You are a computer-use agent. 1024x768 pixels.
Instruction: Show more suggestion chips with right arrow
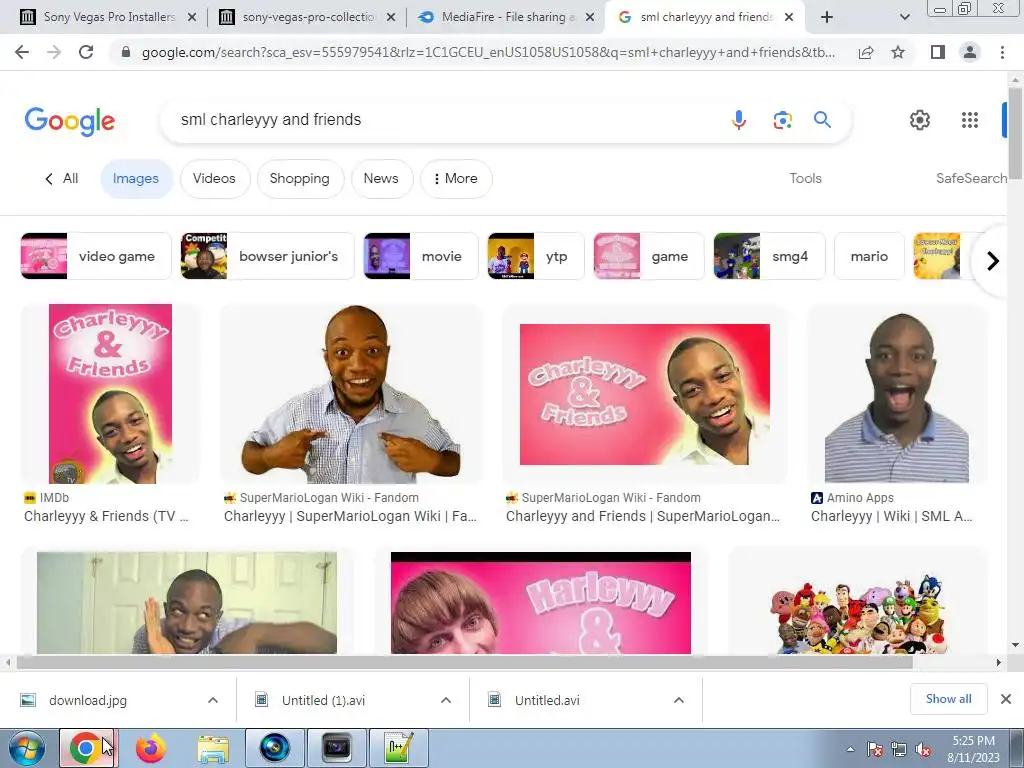coord(993,261)
